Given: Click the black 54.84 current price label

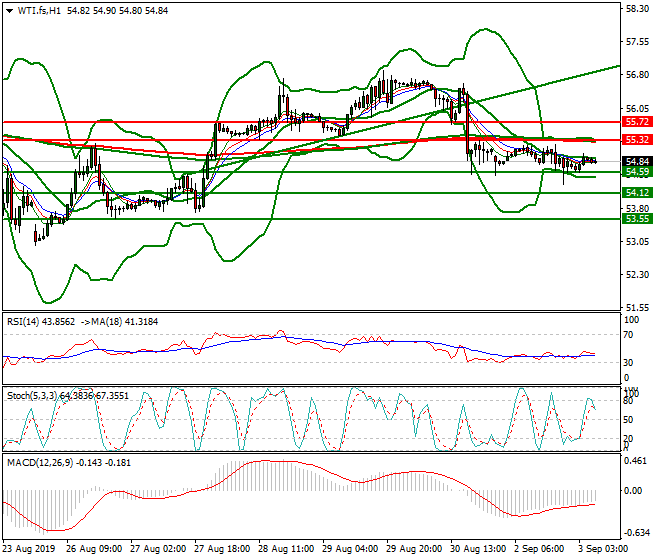Looking at the screenshot, I should (637, 162).
